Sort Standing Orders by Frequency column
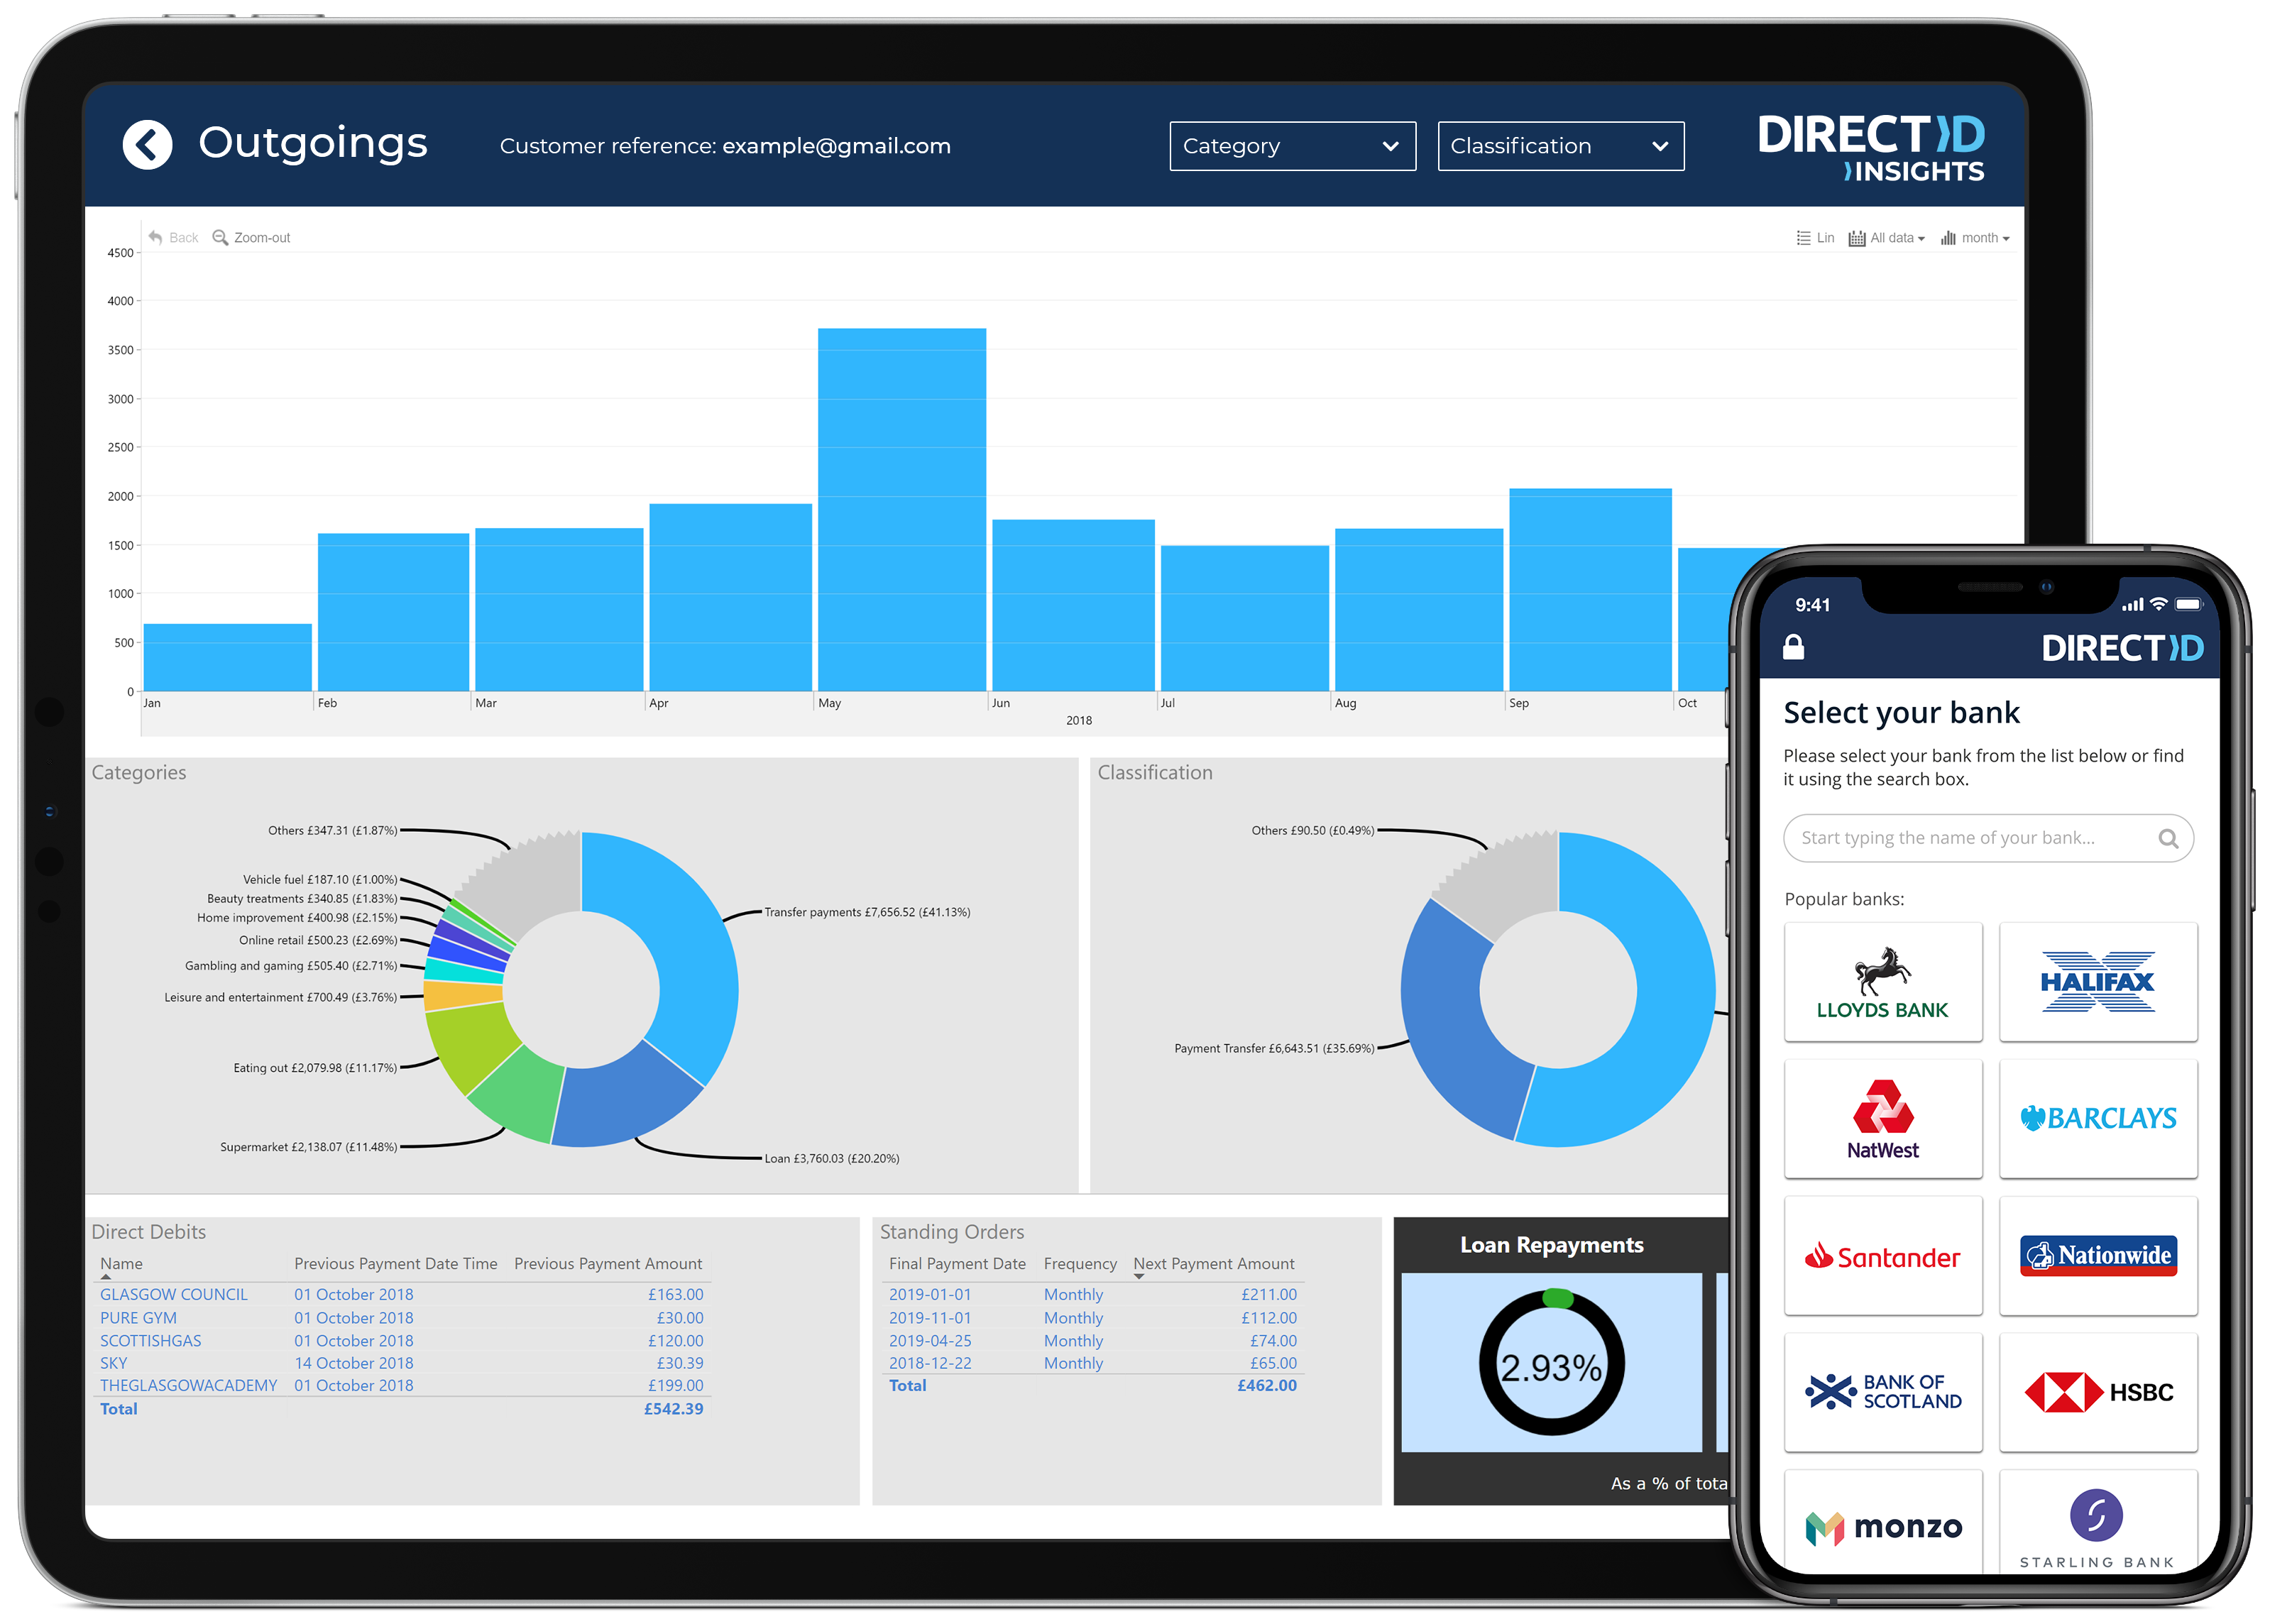The height and width of the screenshot is (1624, 2270). point(1080,1264)
